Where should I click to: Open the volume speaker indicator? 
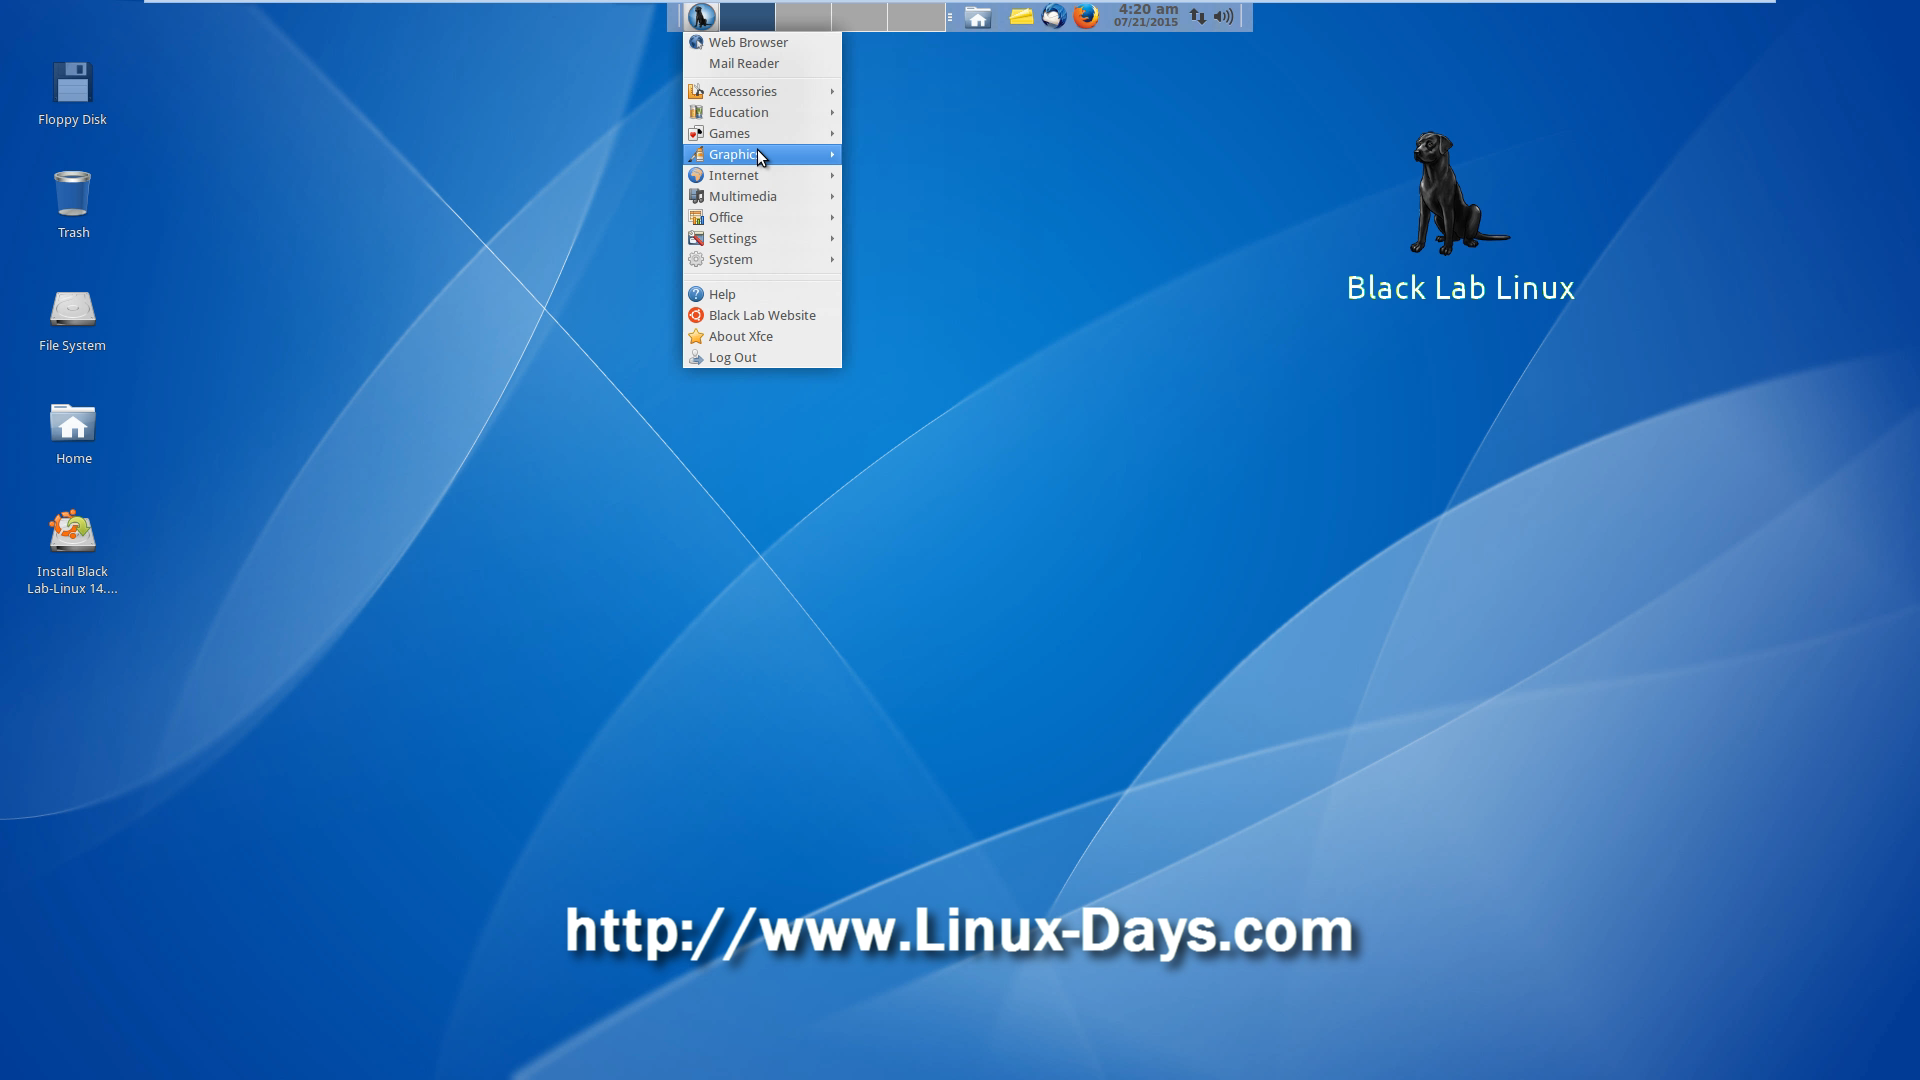click(1223, 16)
